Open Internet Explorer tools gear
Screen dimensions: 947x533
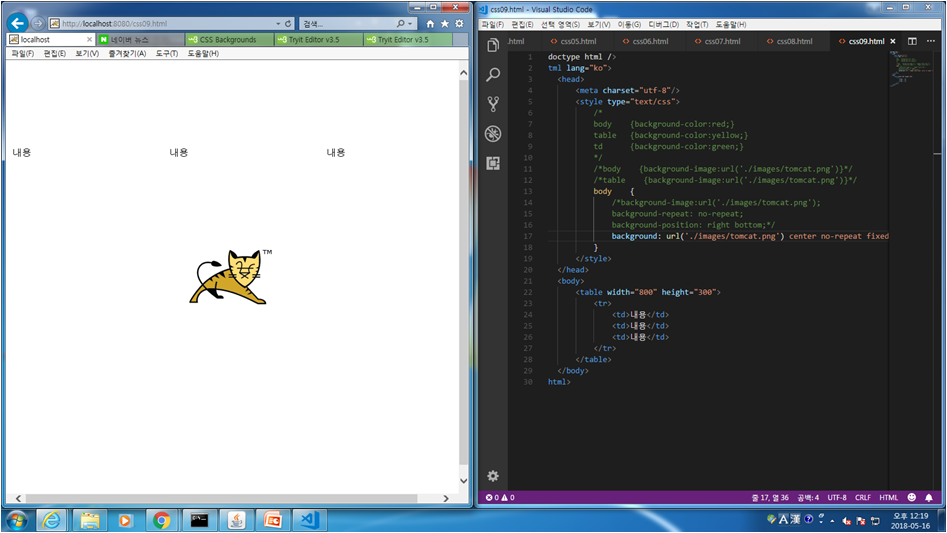(x=459, y=24)
